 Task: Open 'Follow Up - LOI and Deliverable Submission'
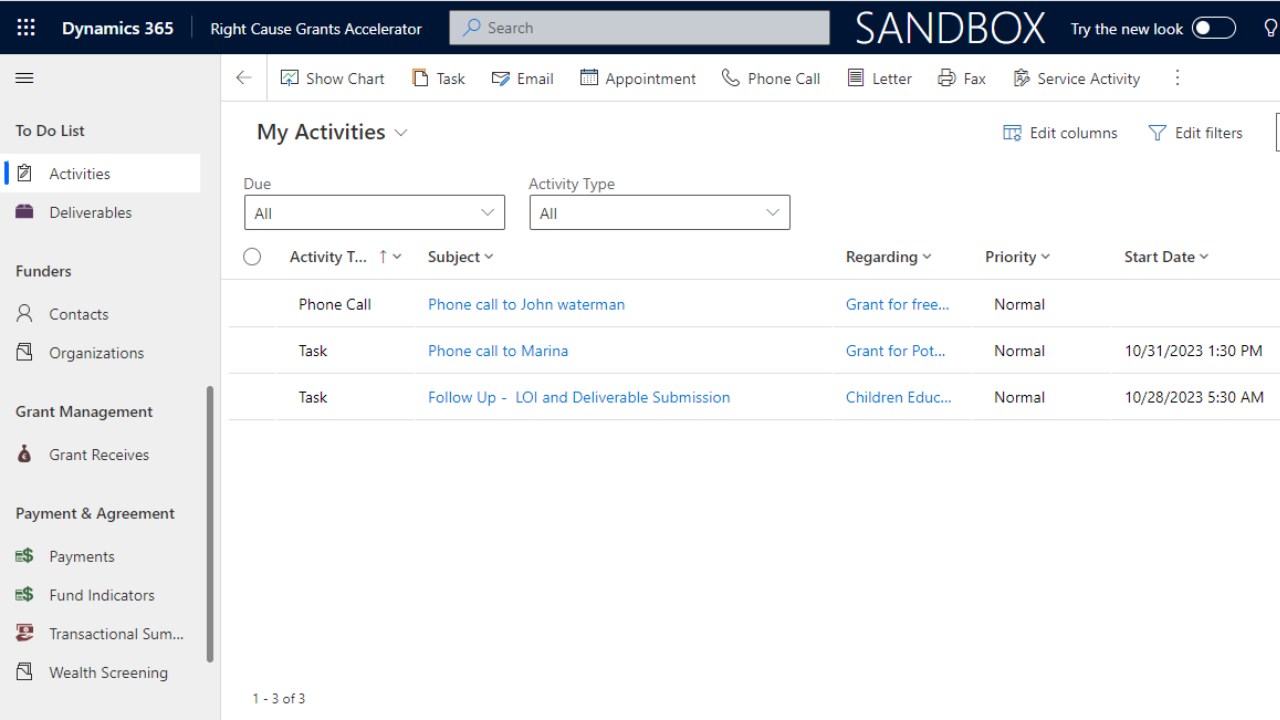click(579, 397)
